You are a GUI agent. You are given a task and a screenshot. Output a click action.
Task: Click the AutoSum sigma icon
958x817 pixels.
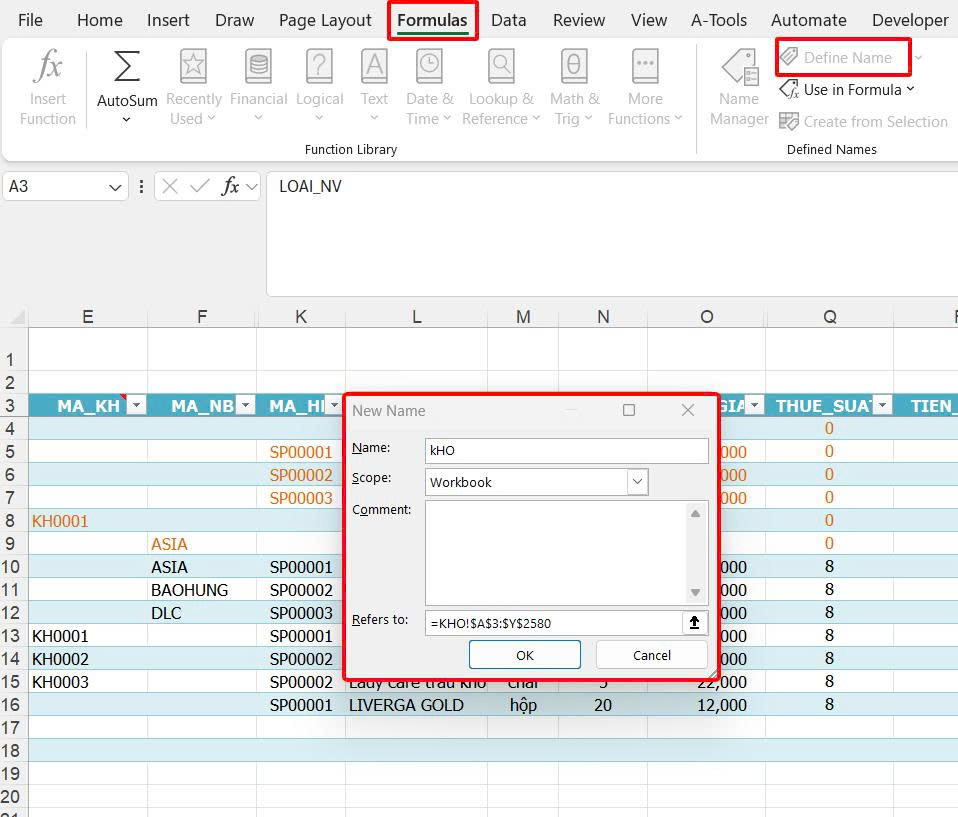[x=127, y=68]
